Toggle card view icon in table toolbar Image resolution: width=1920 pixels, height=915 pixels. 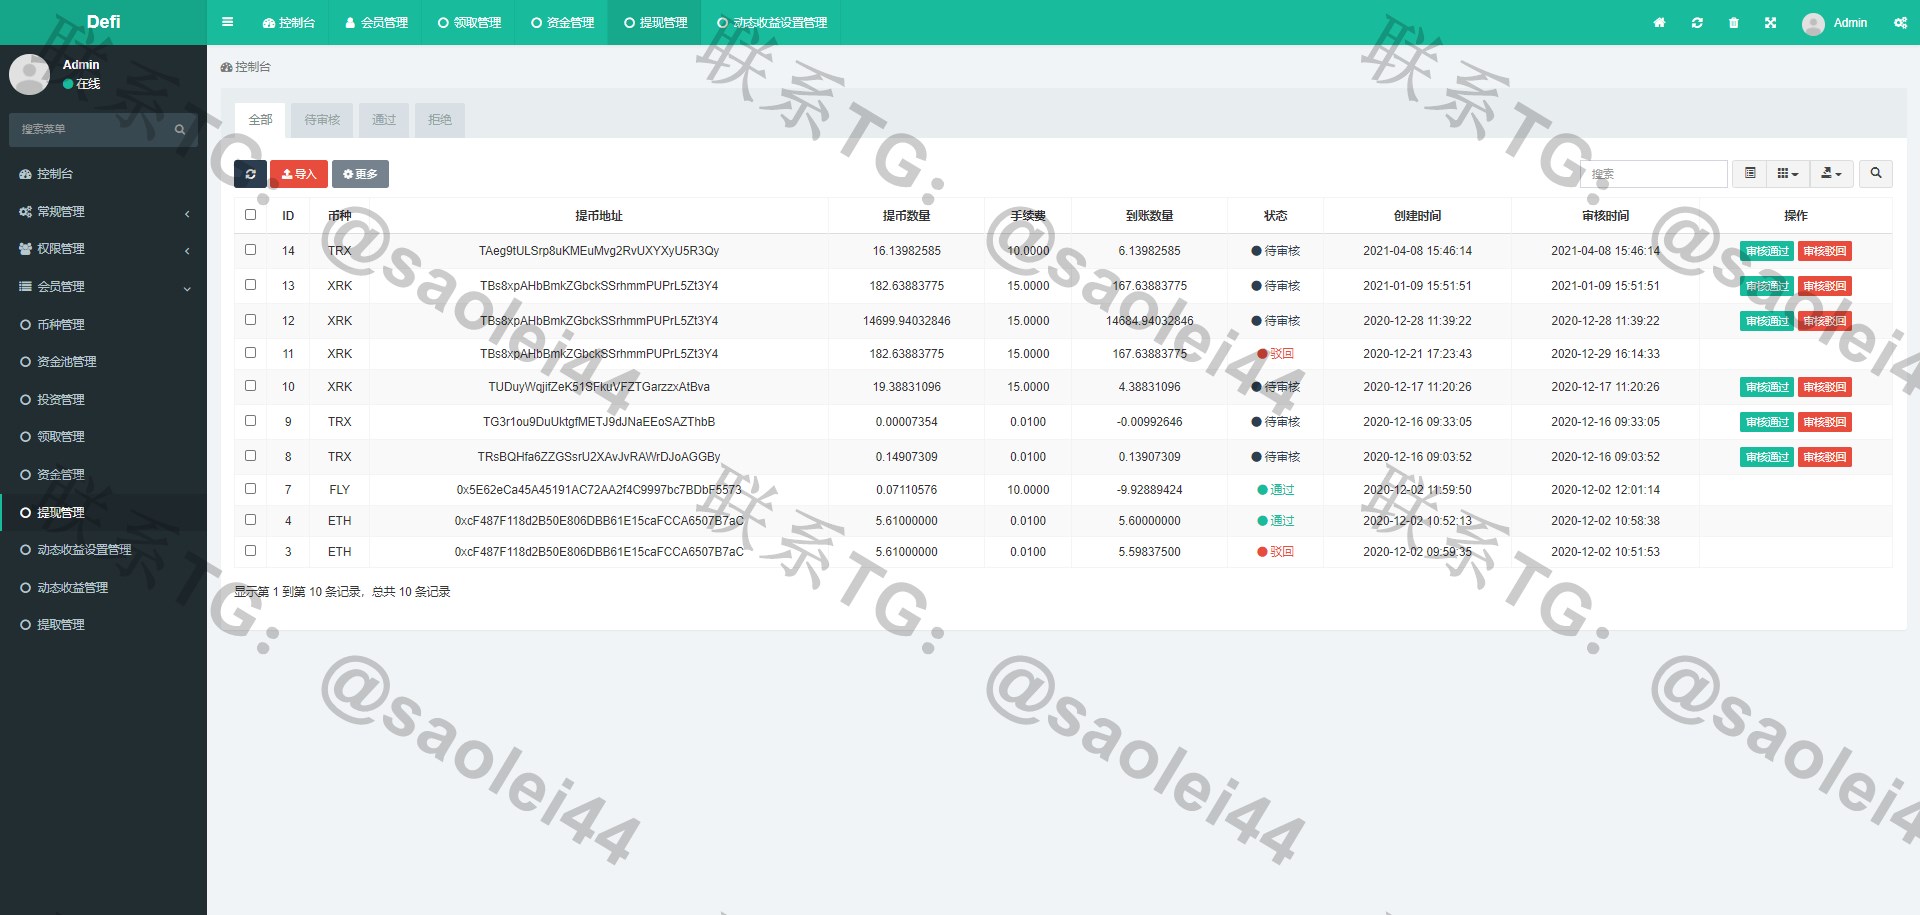1750,173
